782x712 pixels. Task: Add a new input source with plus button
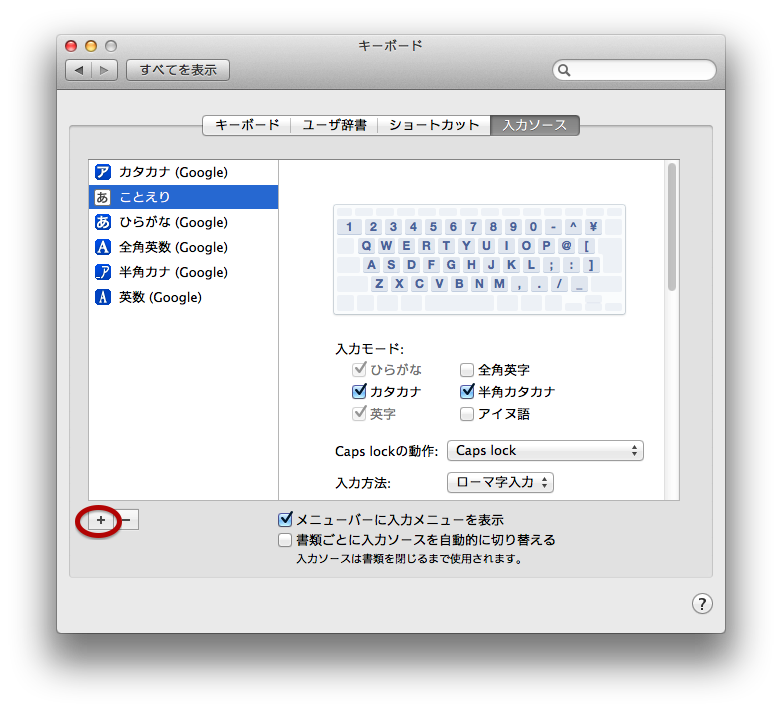[x=101, y=520]
